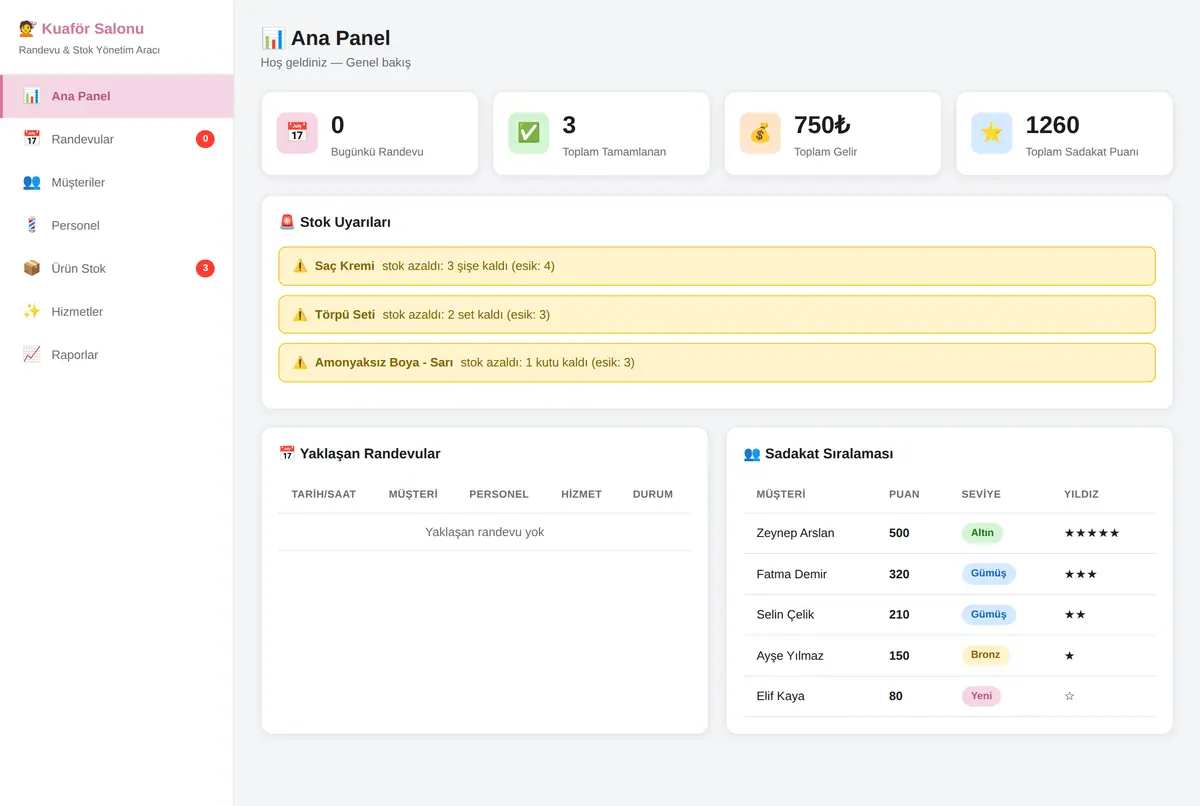1200x806 pixels.
Task: Go to the Randevular section
Action: [117, 139]
